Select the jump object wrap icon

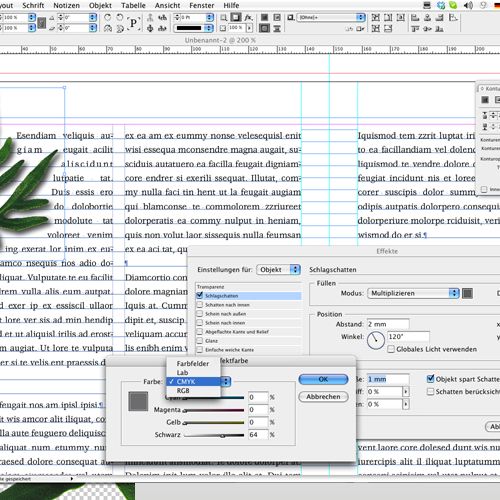[277, 29]
